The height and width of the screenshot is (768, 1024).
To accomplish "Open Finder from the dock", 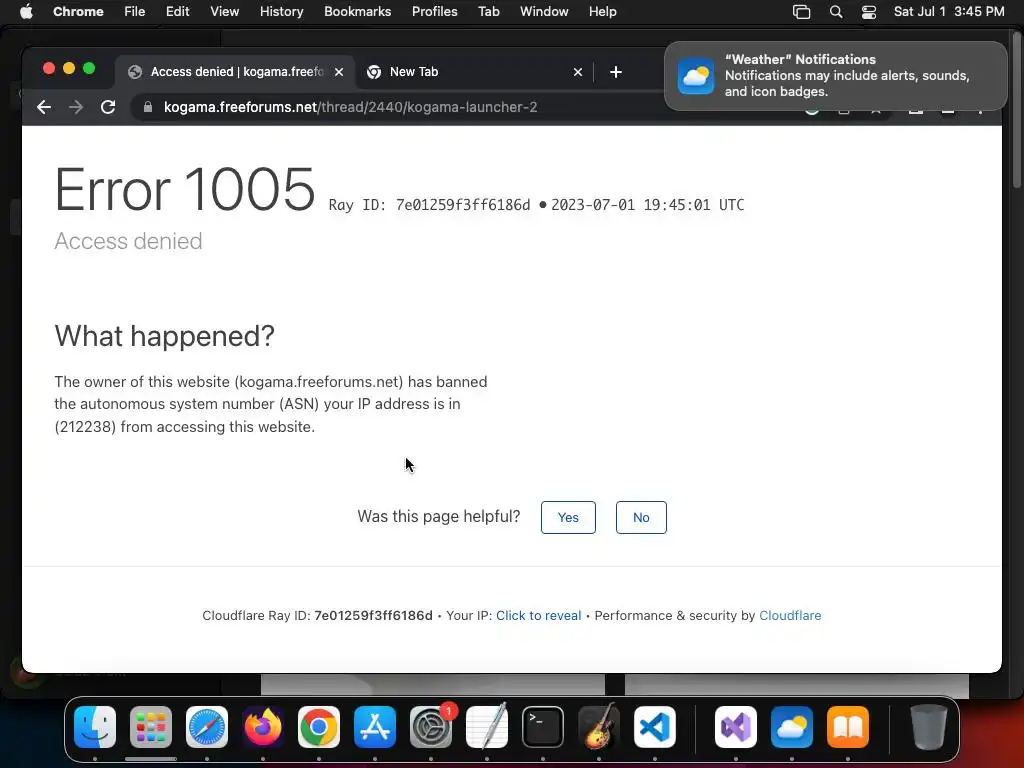I will (x=95, y=727).
